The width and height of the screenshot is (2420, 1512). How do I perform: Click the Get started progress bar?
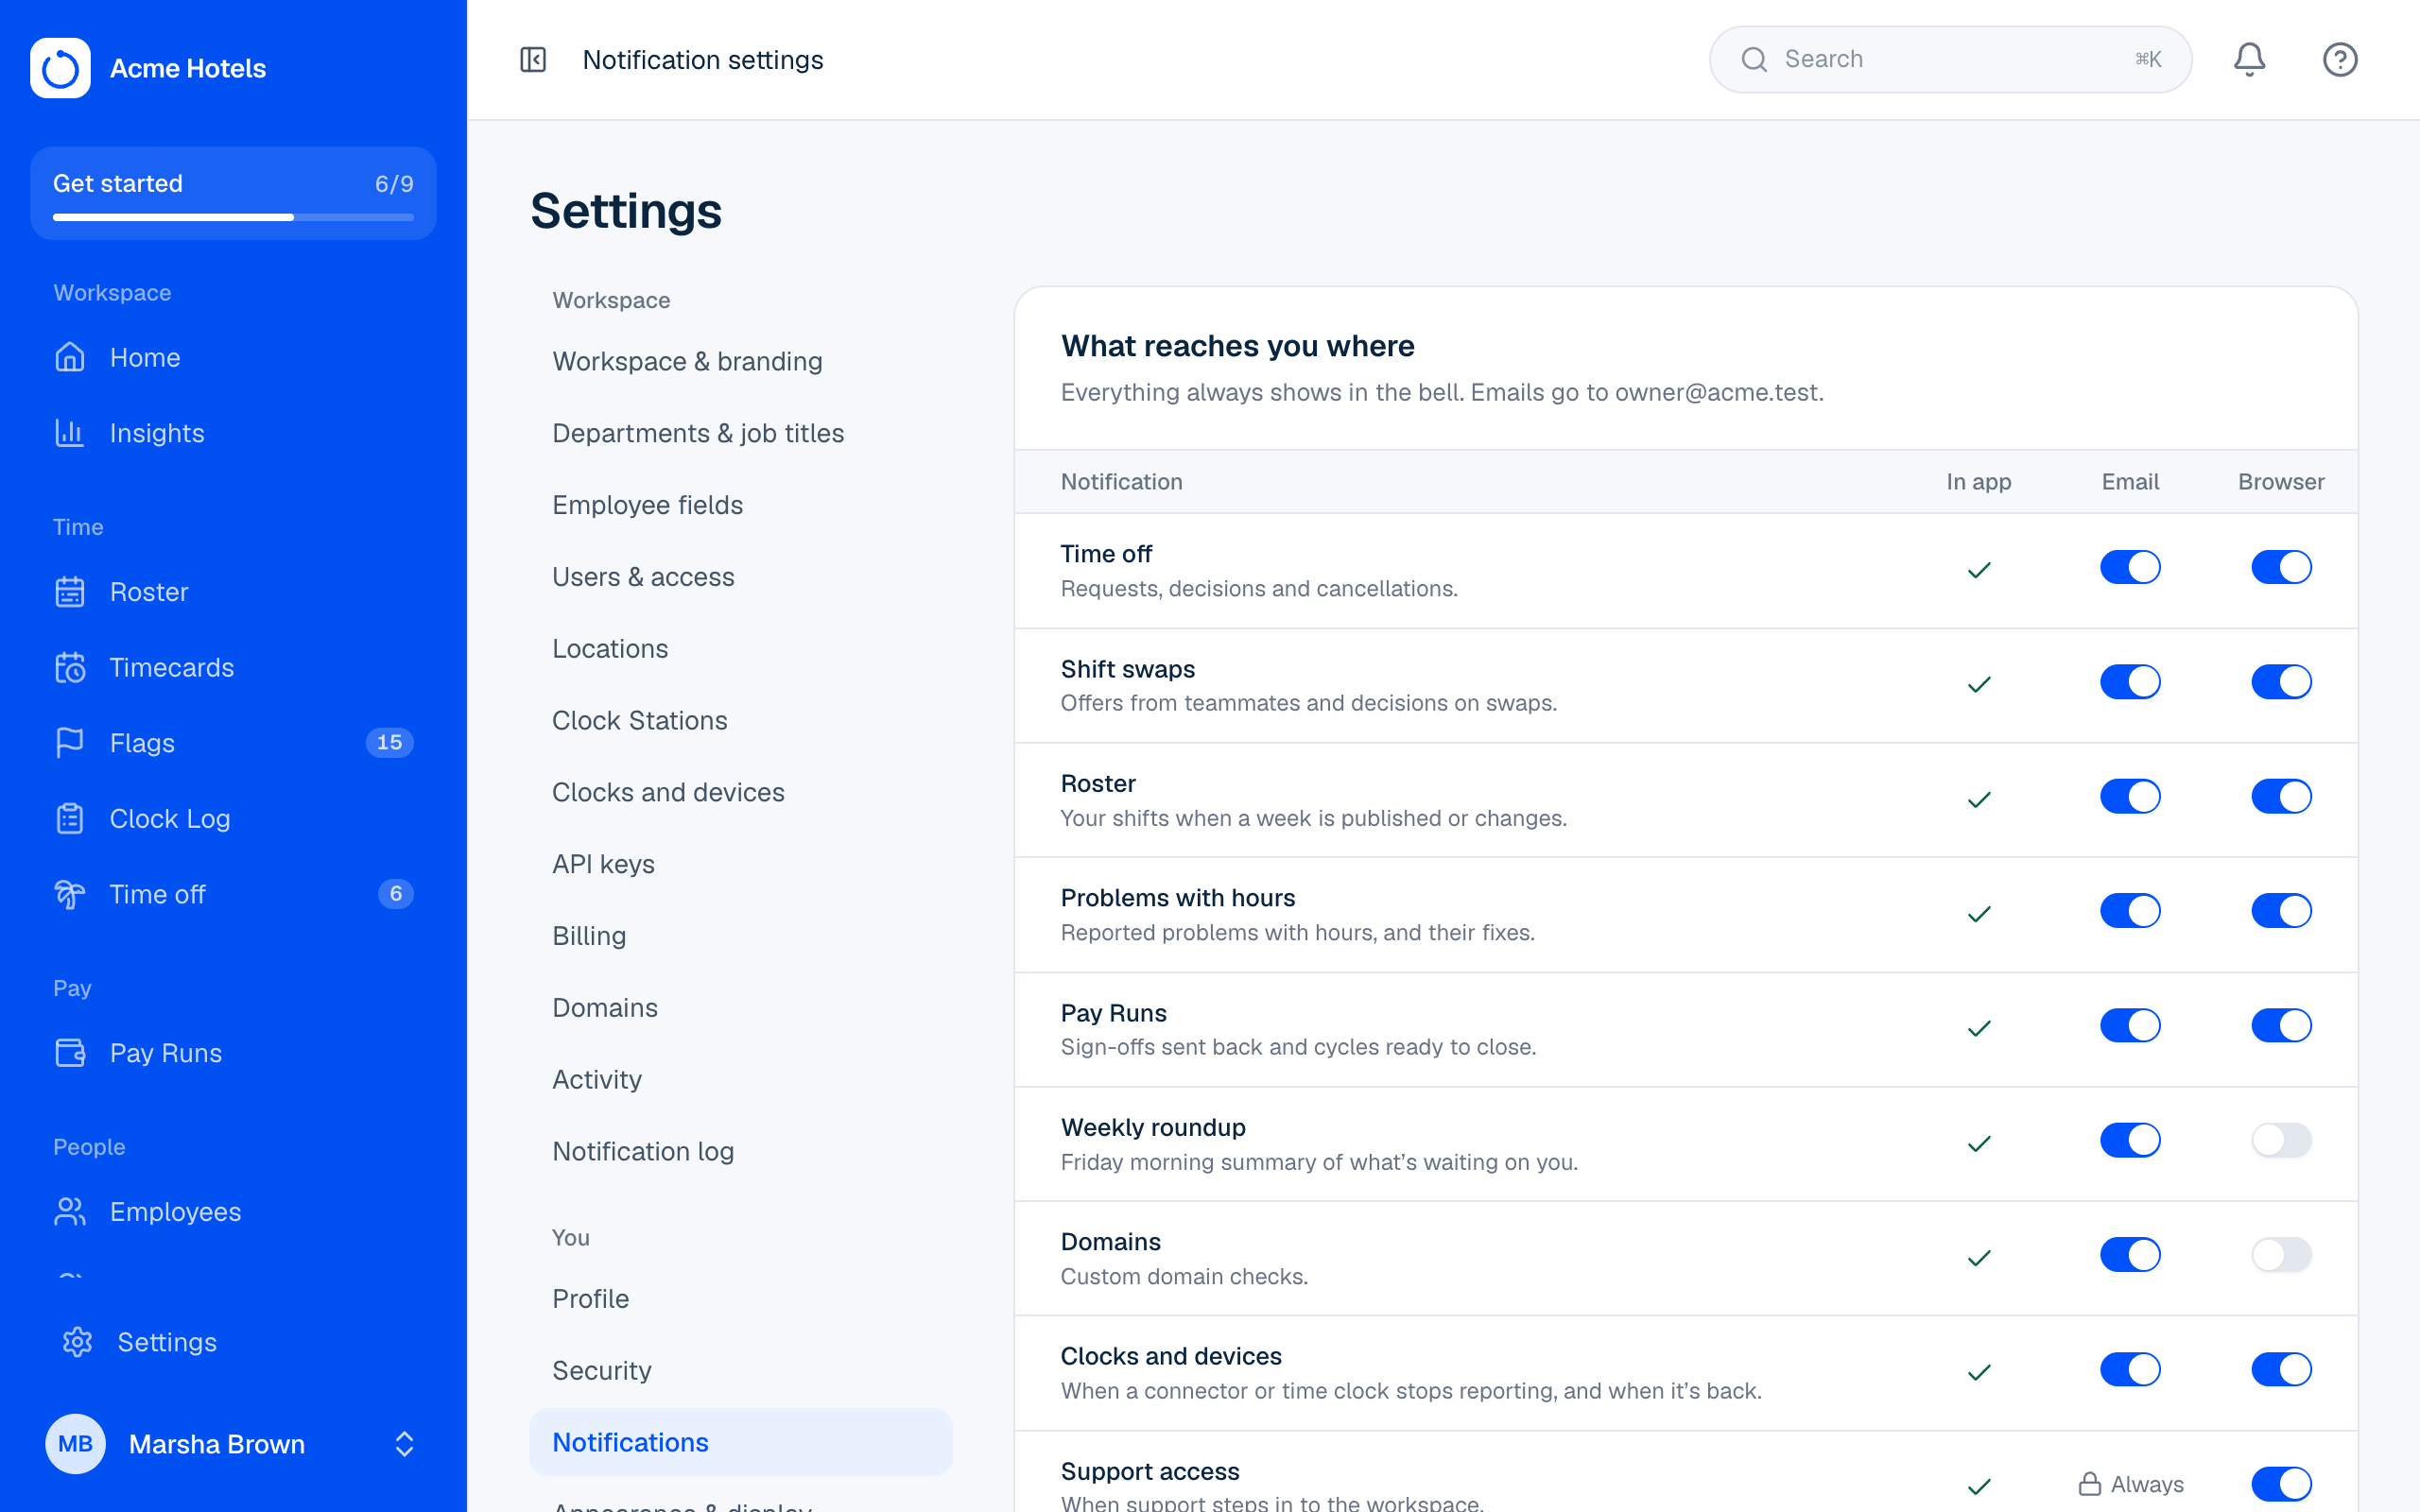pos(233,217)
